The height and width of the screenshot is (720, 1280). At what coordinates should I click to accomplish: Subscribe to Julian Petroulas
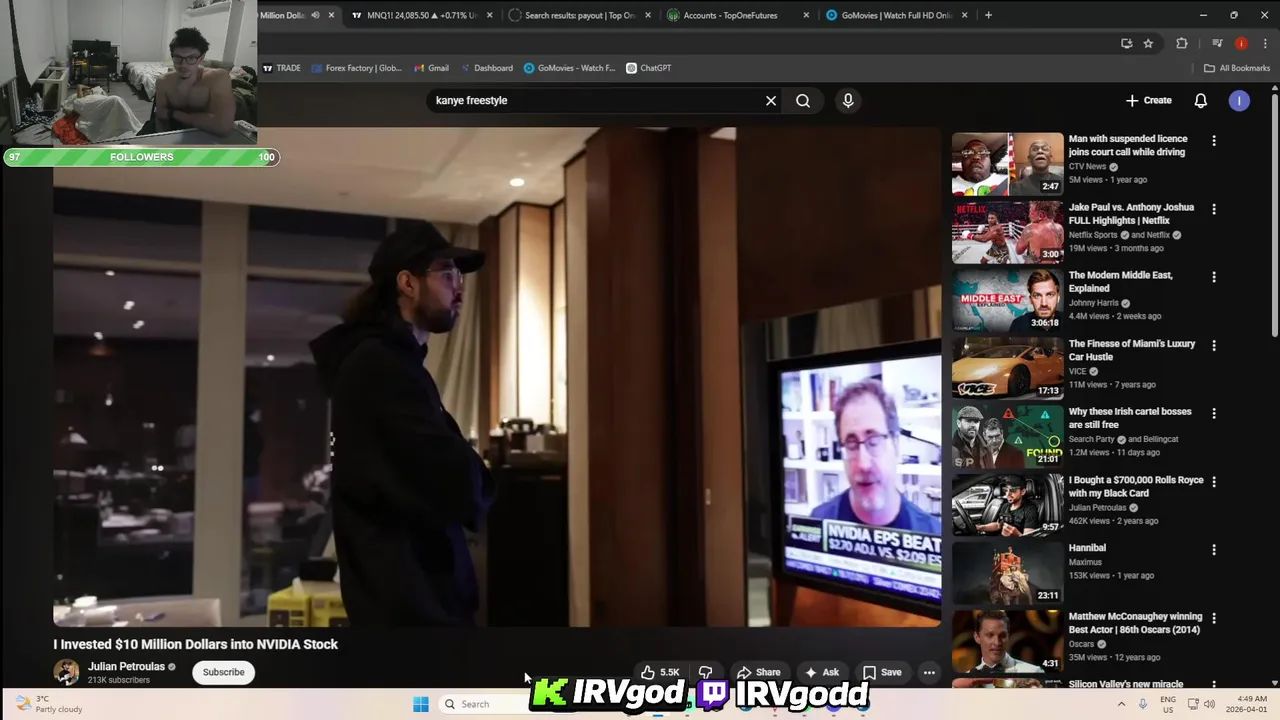tap(223, 672)
